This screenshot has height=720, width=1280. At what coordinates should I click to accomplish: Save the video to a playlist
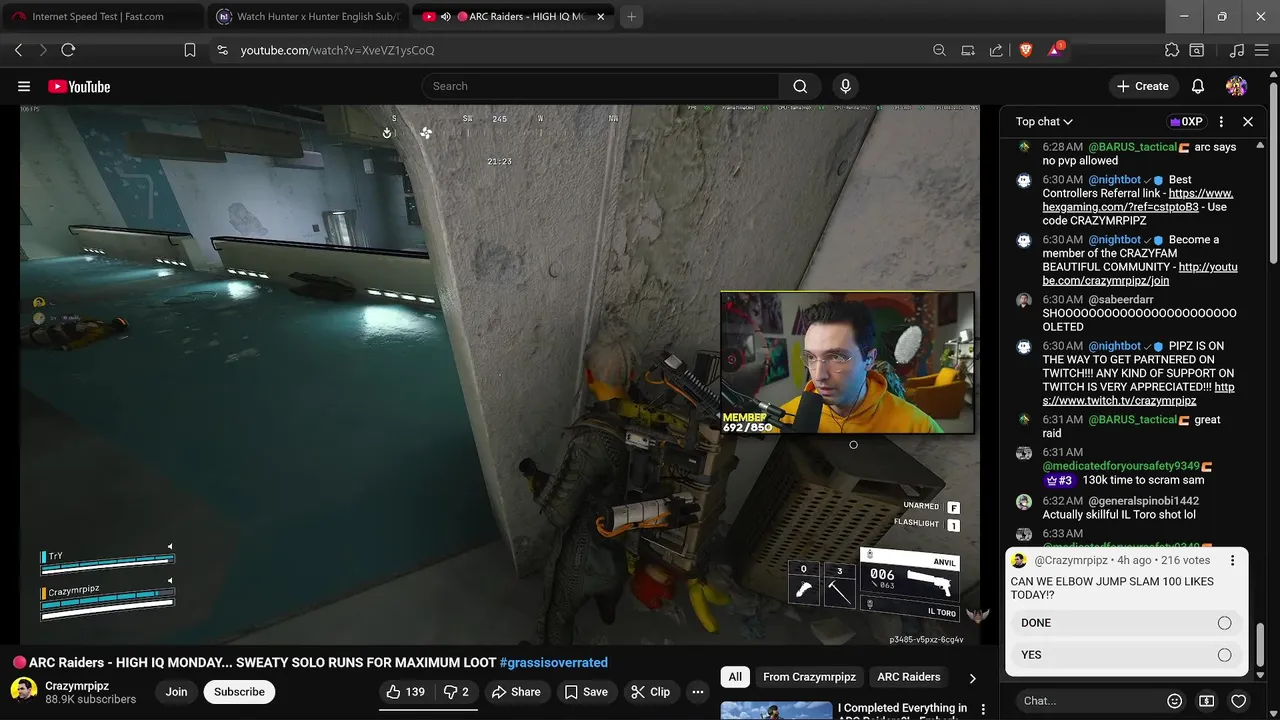click(x=586, y=692)
